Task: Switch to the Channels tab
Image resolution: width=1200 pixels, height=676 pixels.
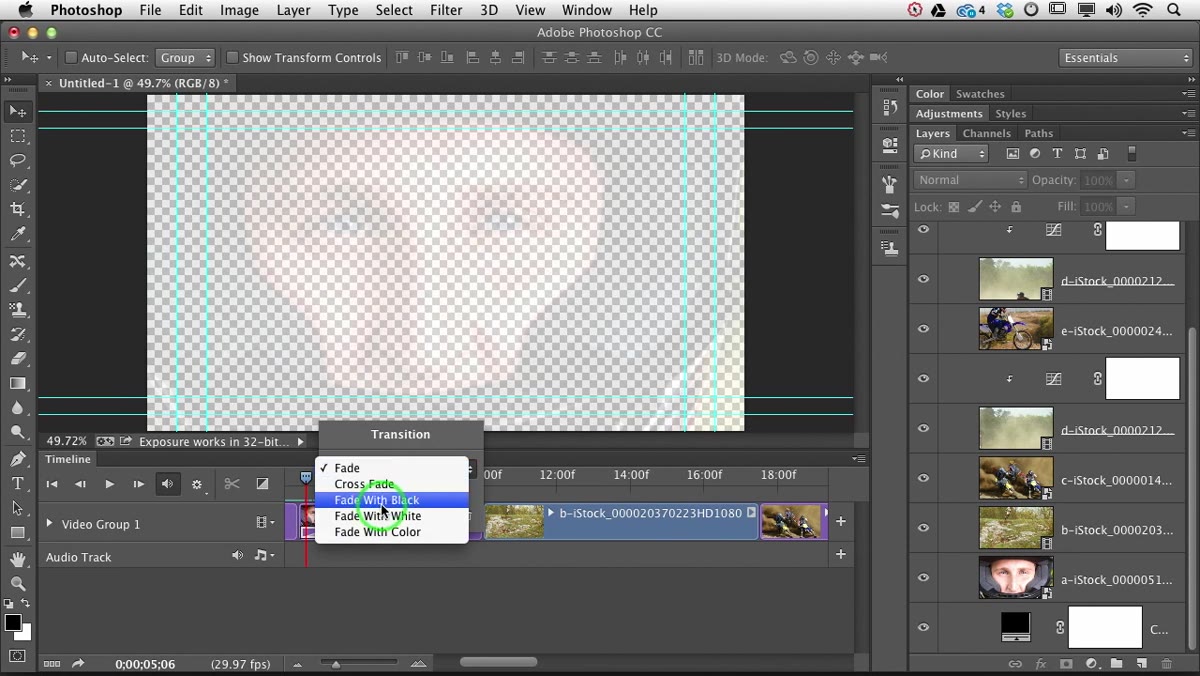Action: [x=986, y=133]
